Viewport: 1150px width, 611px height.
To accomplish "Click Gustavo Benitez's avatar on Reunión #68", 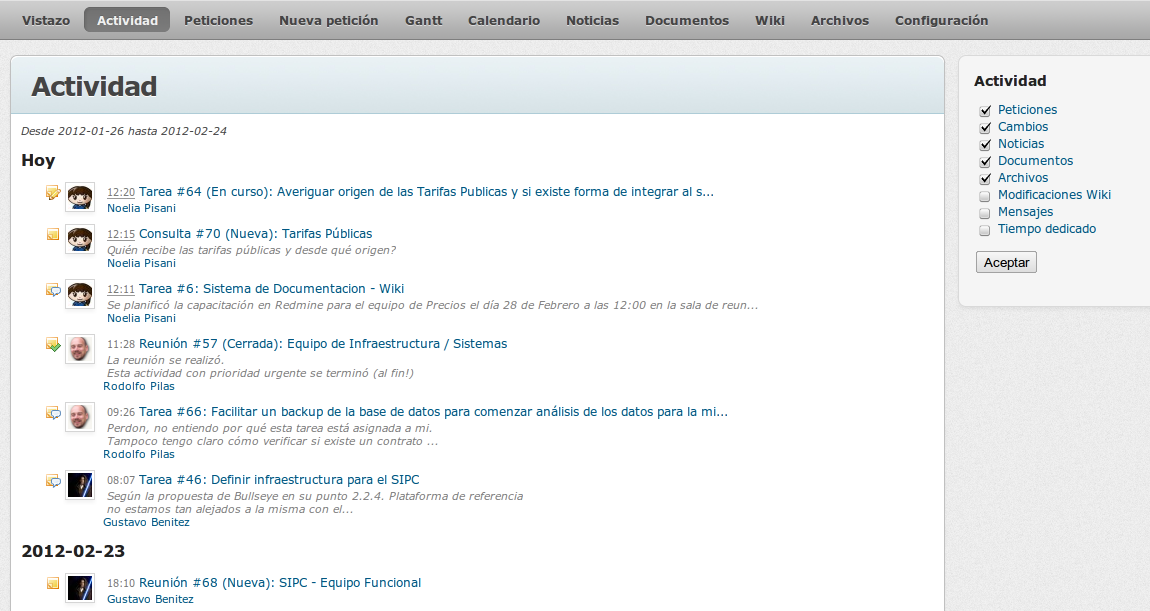I will coord(80,588).
